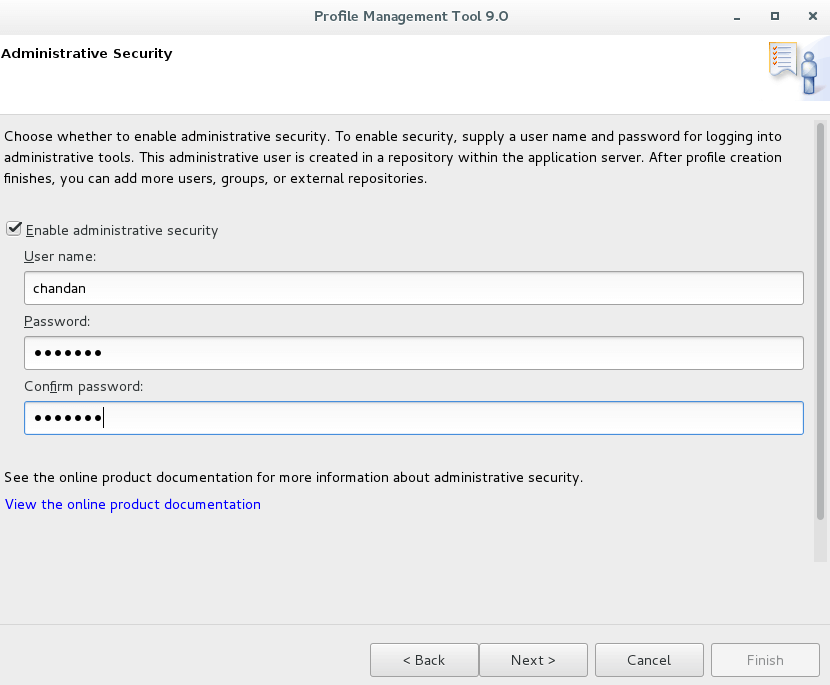Viewport: 830px width, 685px height.
Task: Close the Profile Management Tool window
Action: [x=813, y=16]
